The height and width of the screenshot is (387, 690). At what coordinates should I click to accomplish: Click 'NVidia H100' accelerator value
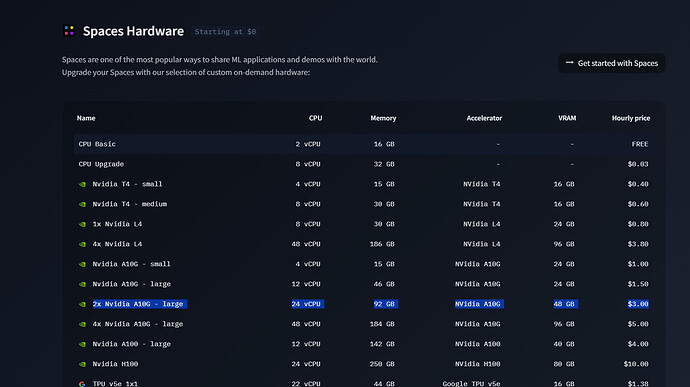point(477,364)
